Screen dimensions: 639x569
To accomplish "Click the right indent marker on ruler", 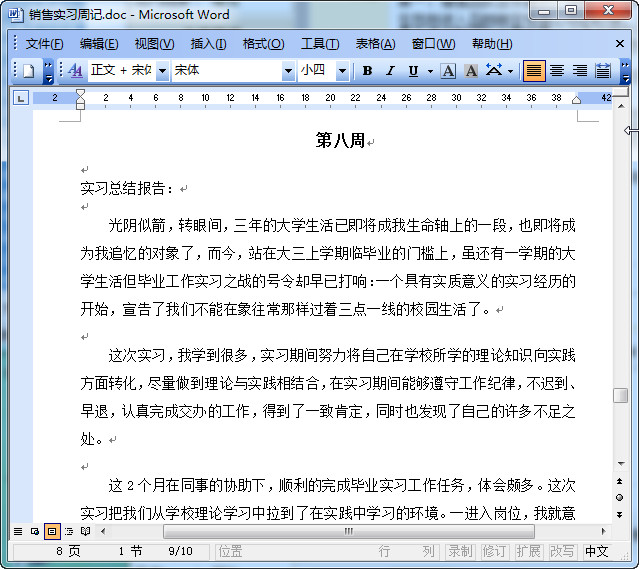I will click(576, 99).
